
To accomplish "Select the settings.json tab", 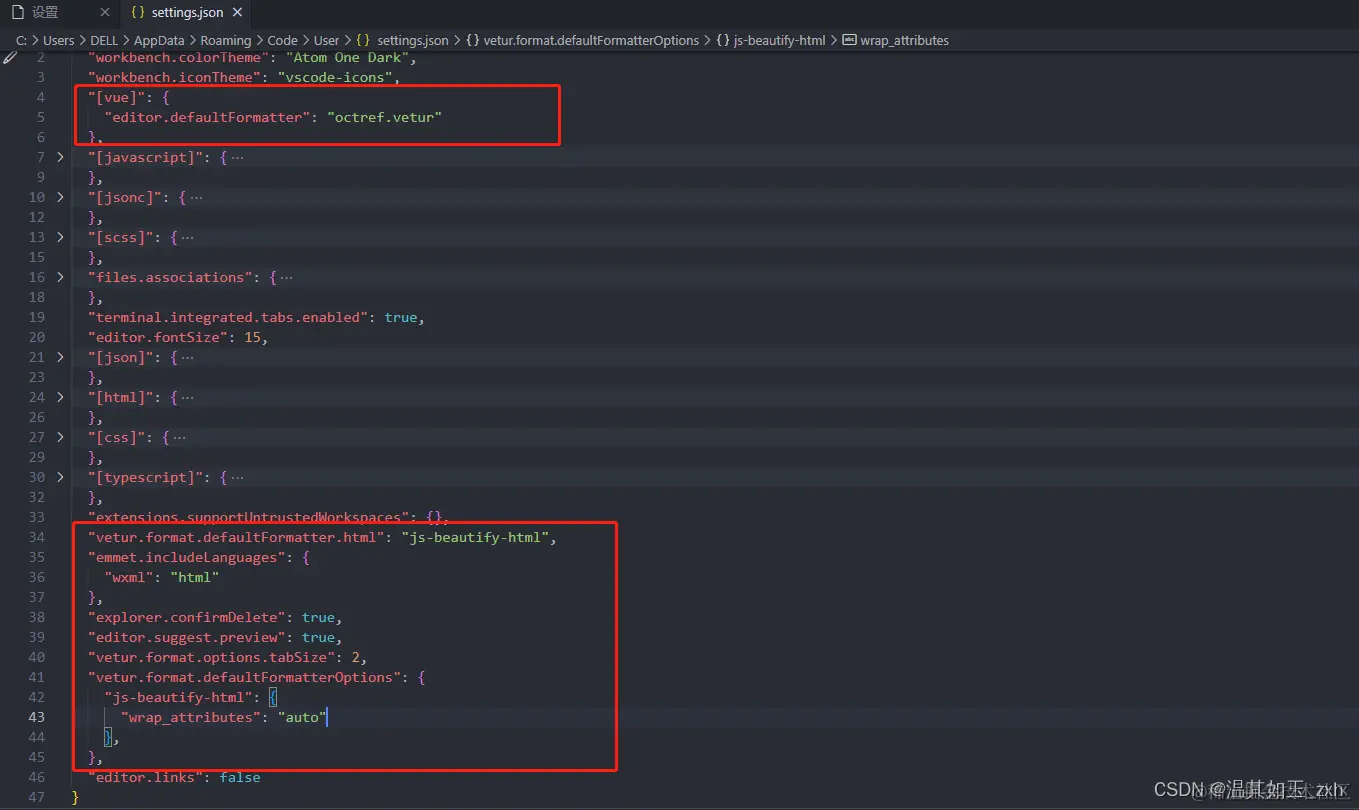I will pos(187,12).
